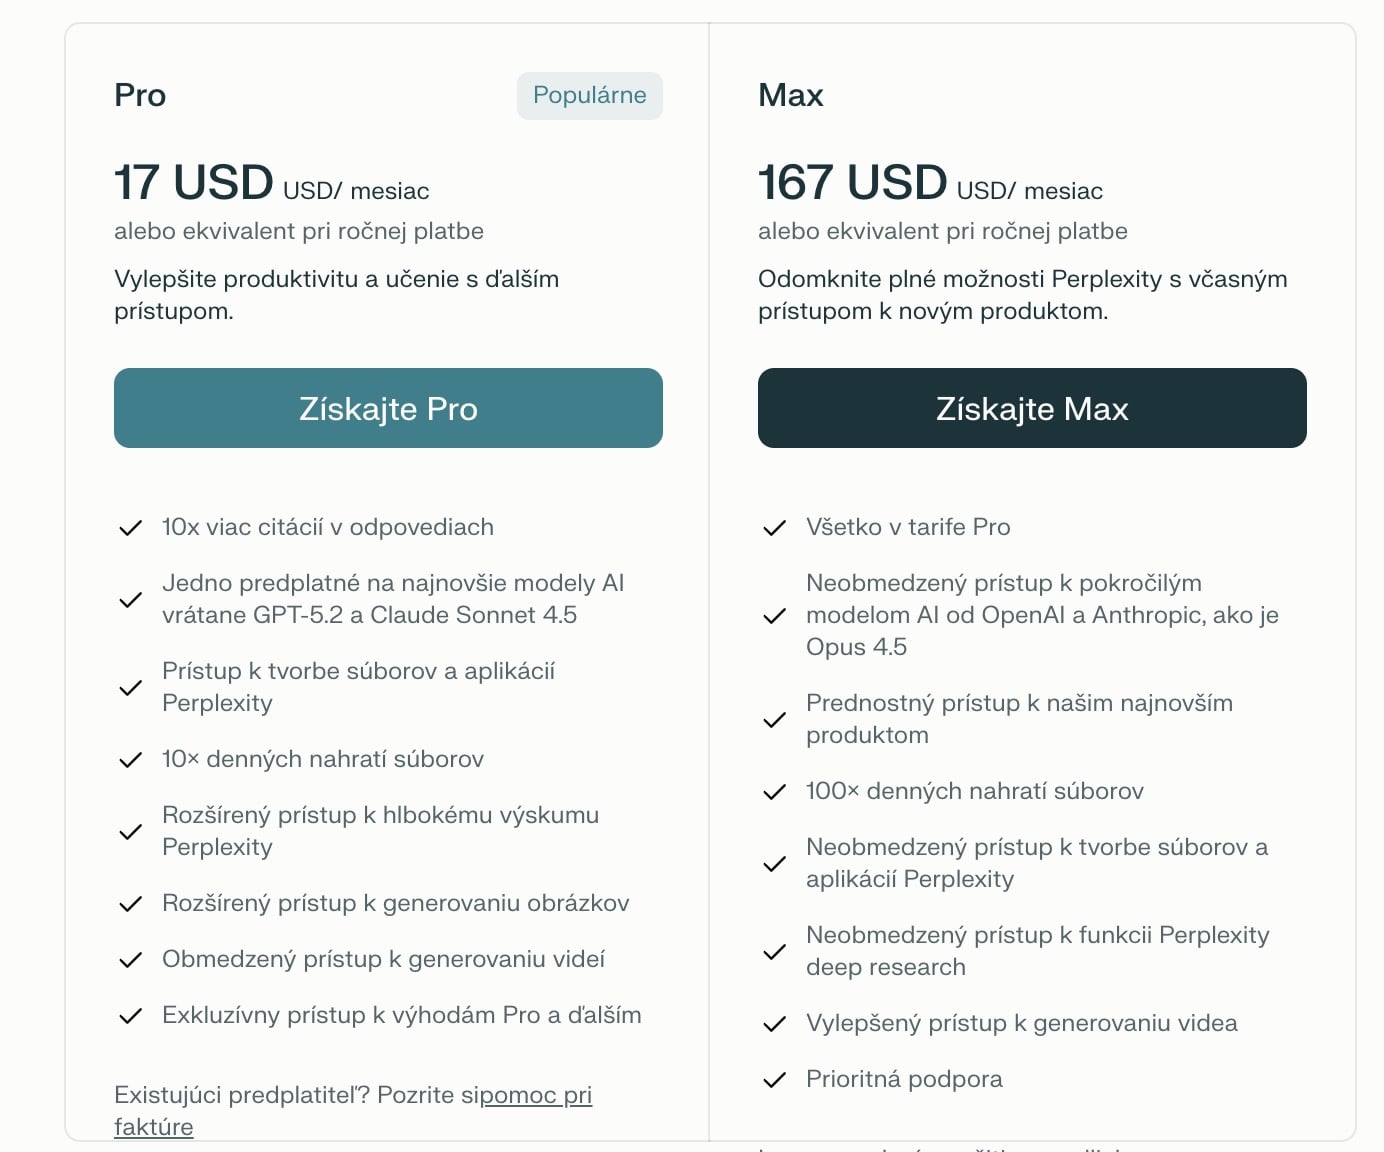Click the Populárne badge on Pro plan
This screenshot has width=1384, height=1152.
[x=589, y=96]
